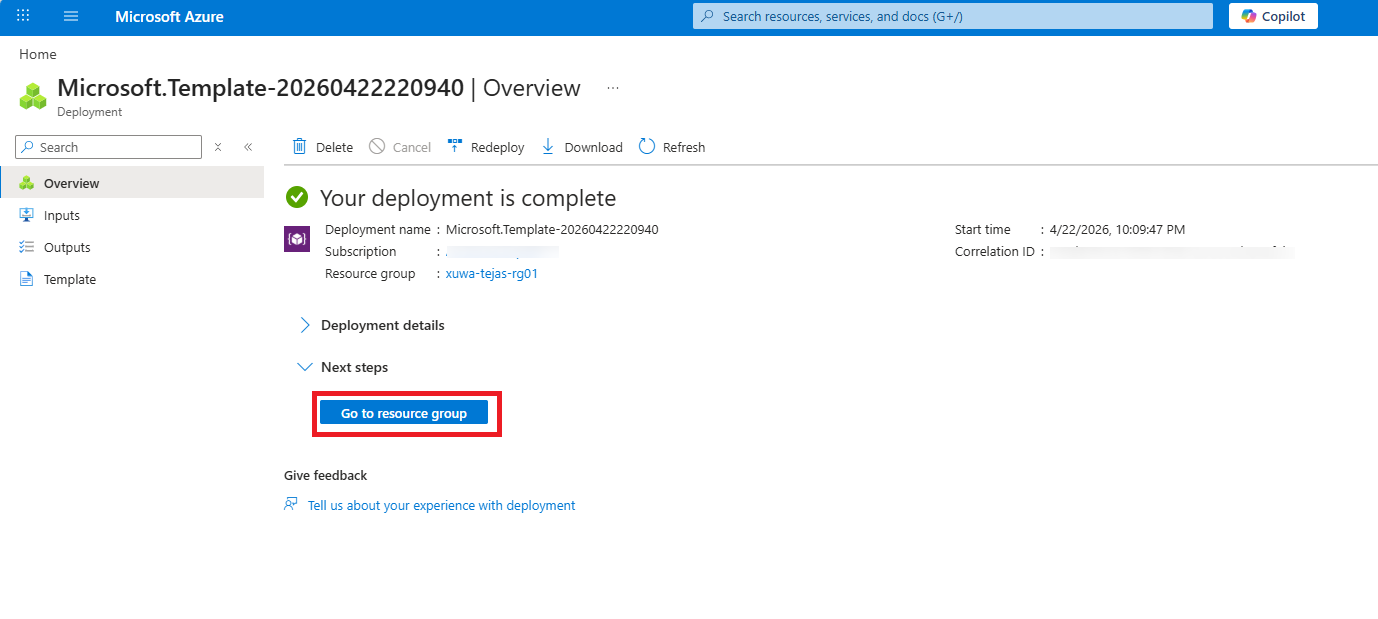The height and width of the screenshot is (619, 1378).
Task: Open the ellipsis more options beside Overview
Action: (613, 88)
